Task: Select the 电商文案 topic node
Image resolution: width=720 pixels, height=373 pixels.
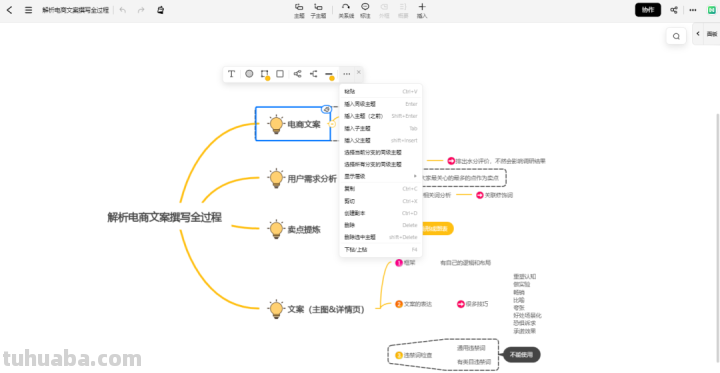Action: point(293,124)
